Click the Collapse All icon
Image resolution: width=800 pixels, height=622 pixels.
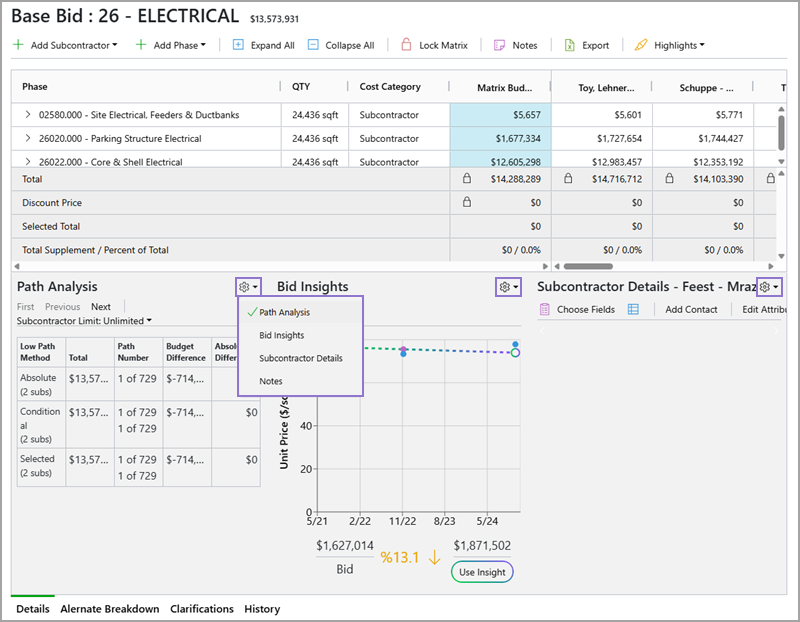[314, 45]
